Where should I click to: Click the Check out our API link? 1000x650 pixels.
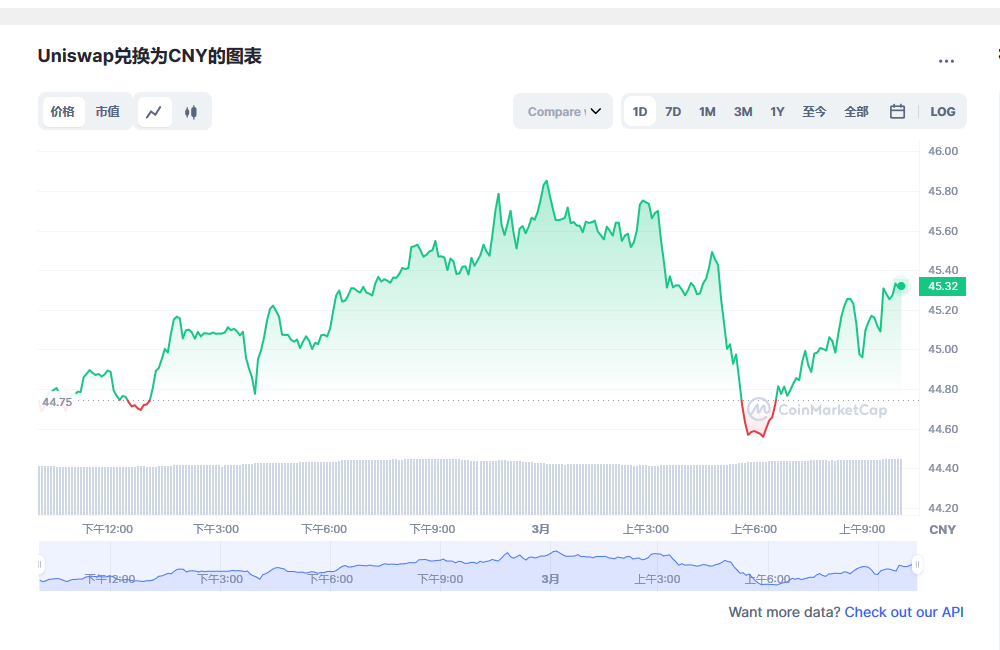coord(904,612)
